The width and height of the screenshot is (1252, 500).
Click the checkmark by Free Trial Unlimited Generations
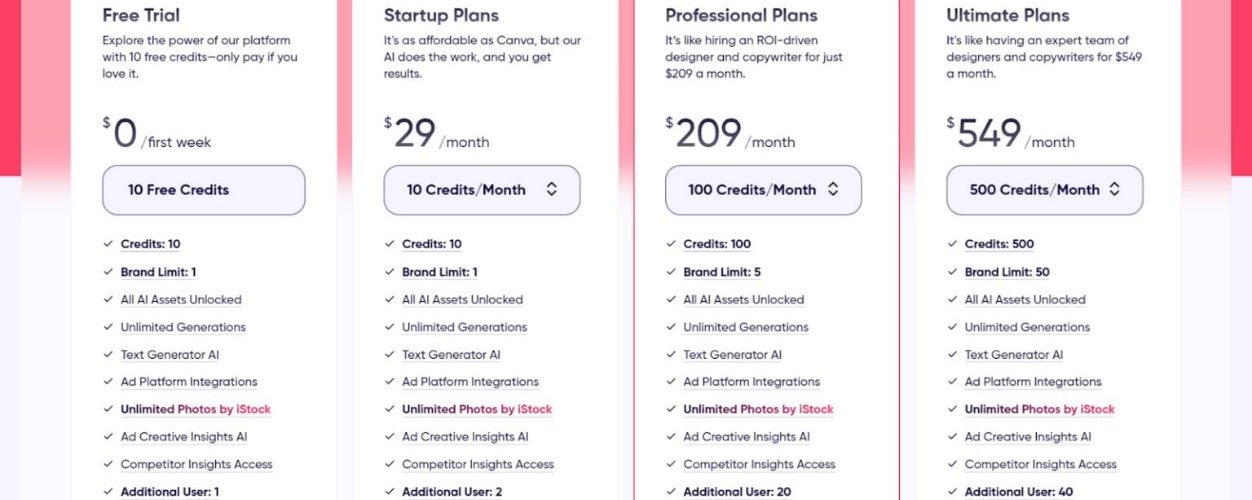pyautogui.click(x=107, y=327)
